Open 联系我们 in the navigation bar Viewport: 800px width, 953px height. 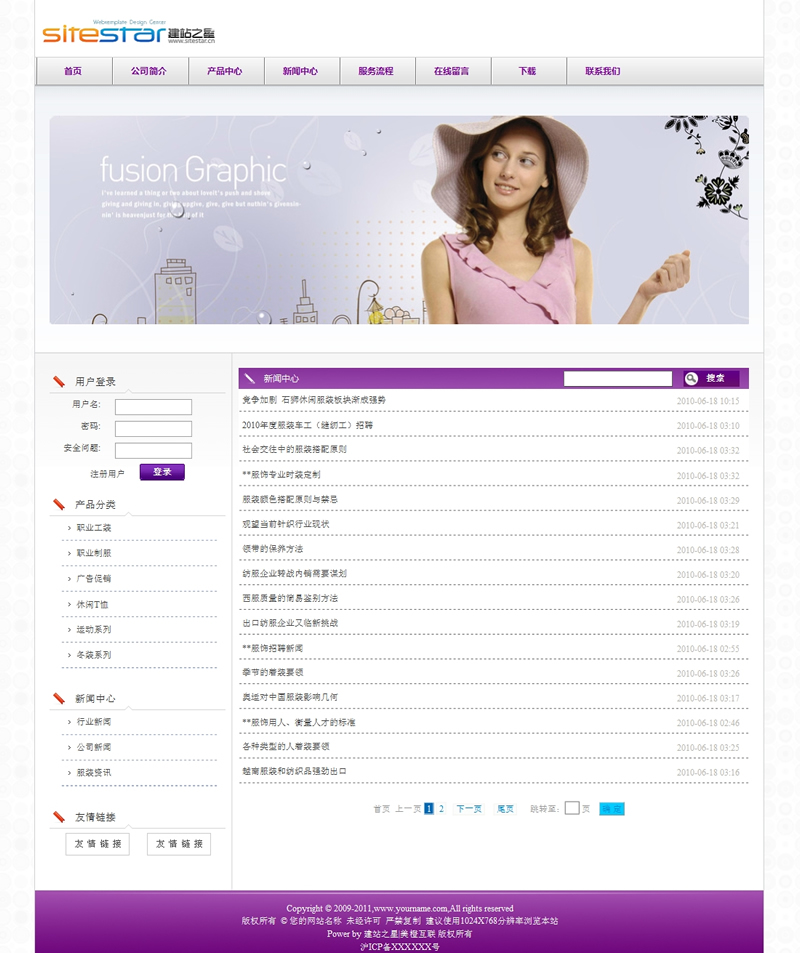coord(603,72)
